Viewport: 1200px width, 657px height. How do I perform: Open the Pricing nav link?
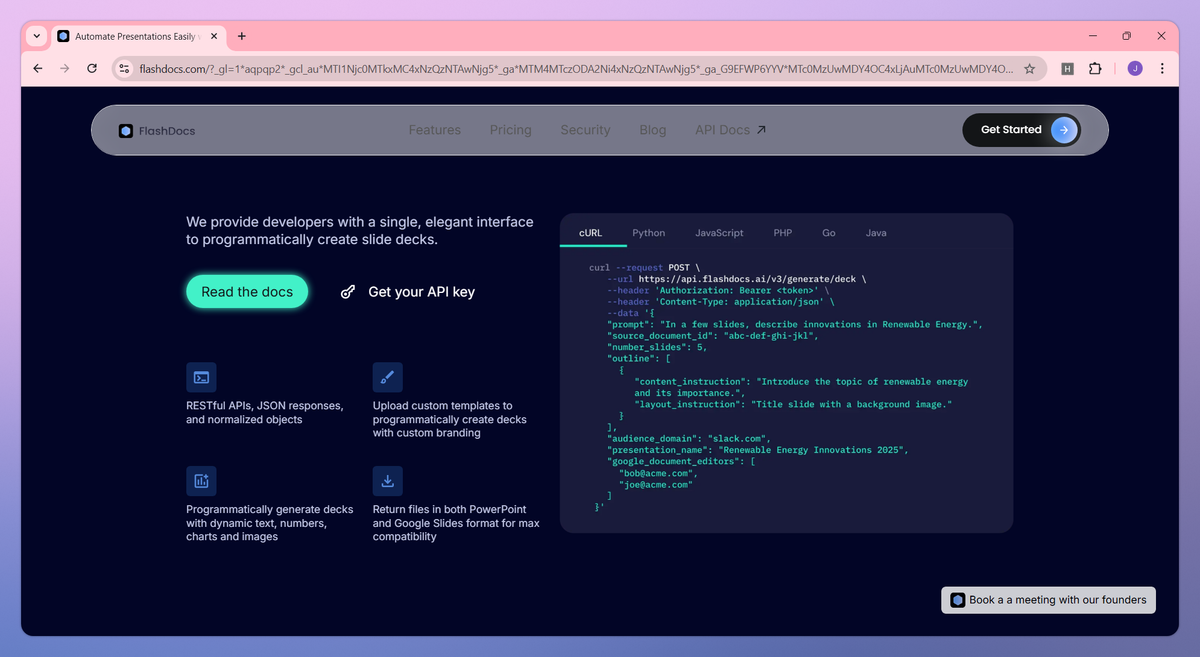[x=511, y=130]
